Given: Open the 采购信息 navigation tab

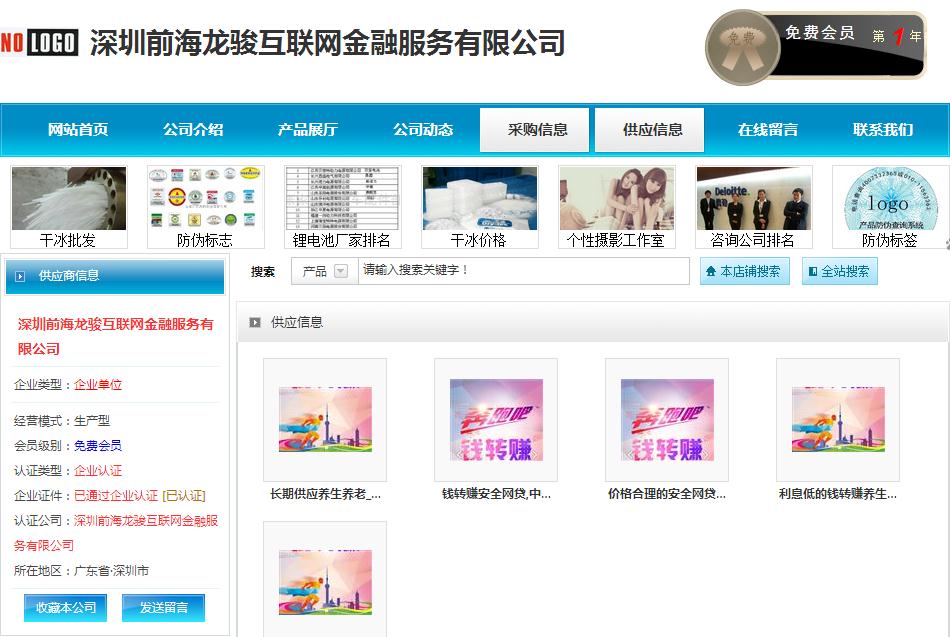Looking at the screenshot, I should 536,129.
